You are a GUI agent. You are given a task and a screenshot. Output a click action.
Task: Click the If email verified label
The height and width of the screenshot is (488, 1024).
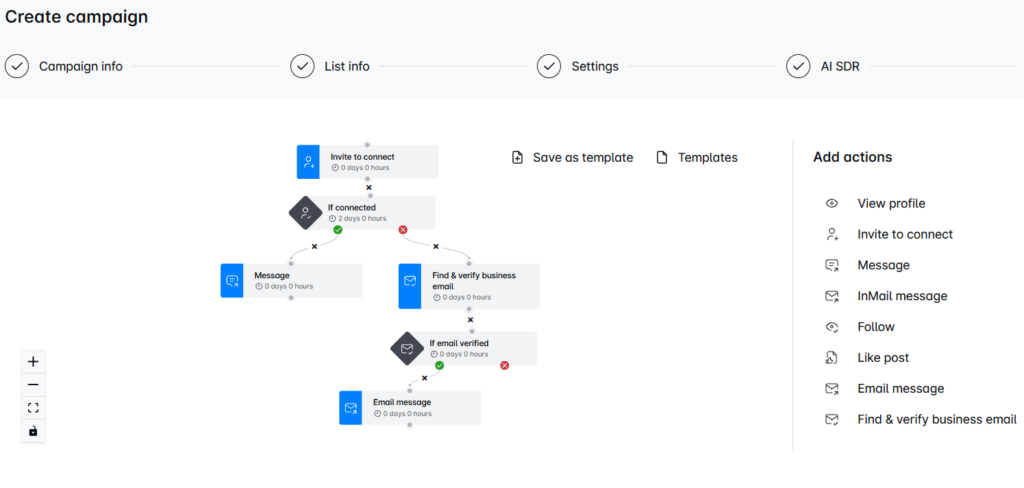(x=459, y=343)
